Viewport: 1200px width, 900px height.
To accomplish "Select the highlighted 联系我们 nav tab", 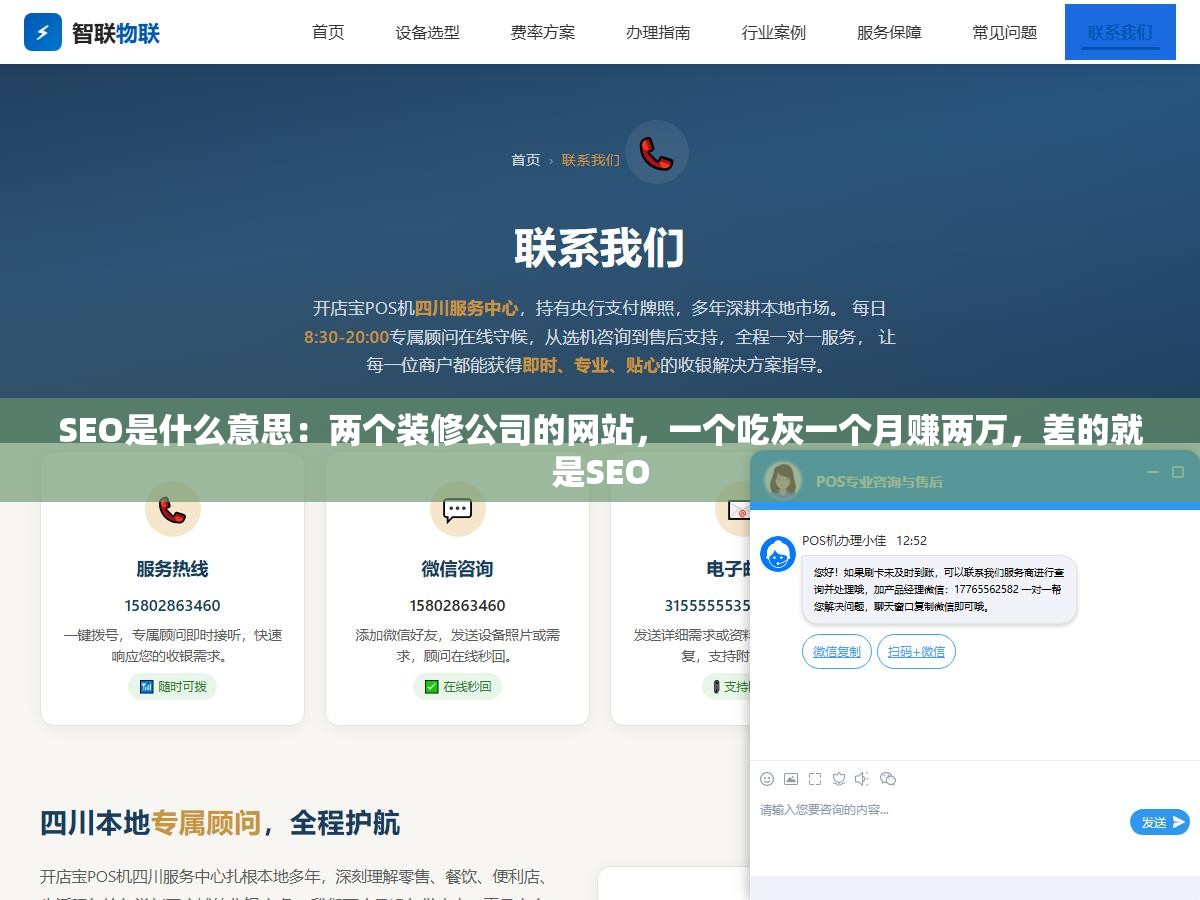I will click(1120, 32).
